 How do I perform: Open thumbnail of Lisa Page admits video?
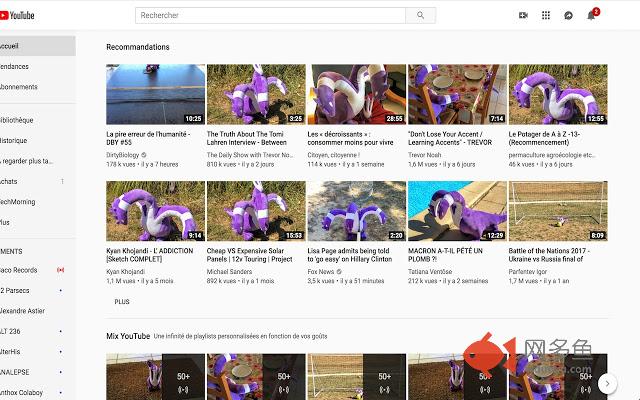357,211
